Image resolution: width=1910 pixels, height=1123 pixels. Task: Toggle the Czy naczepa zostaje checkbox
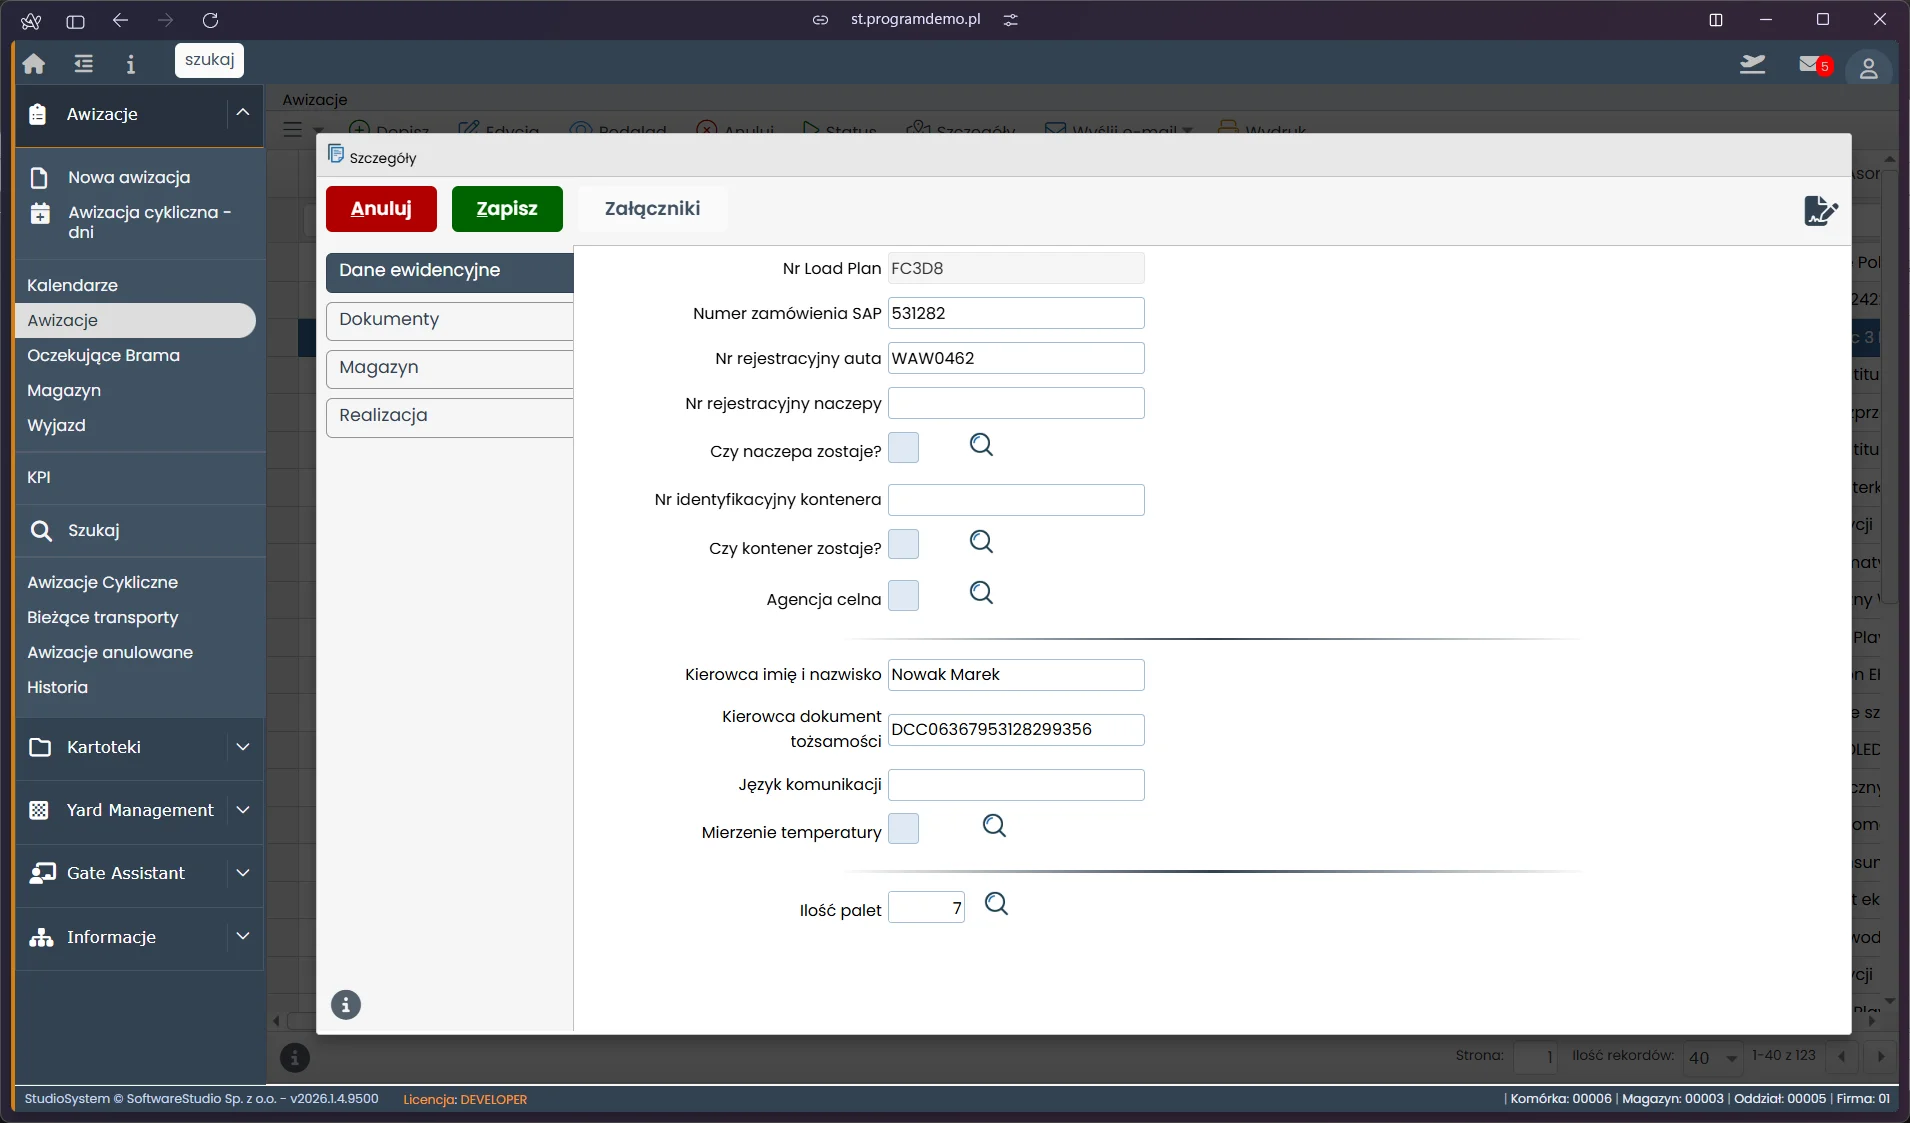[903, 448]
